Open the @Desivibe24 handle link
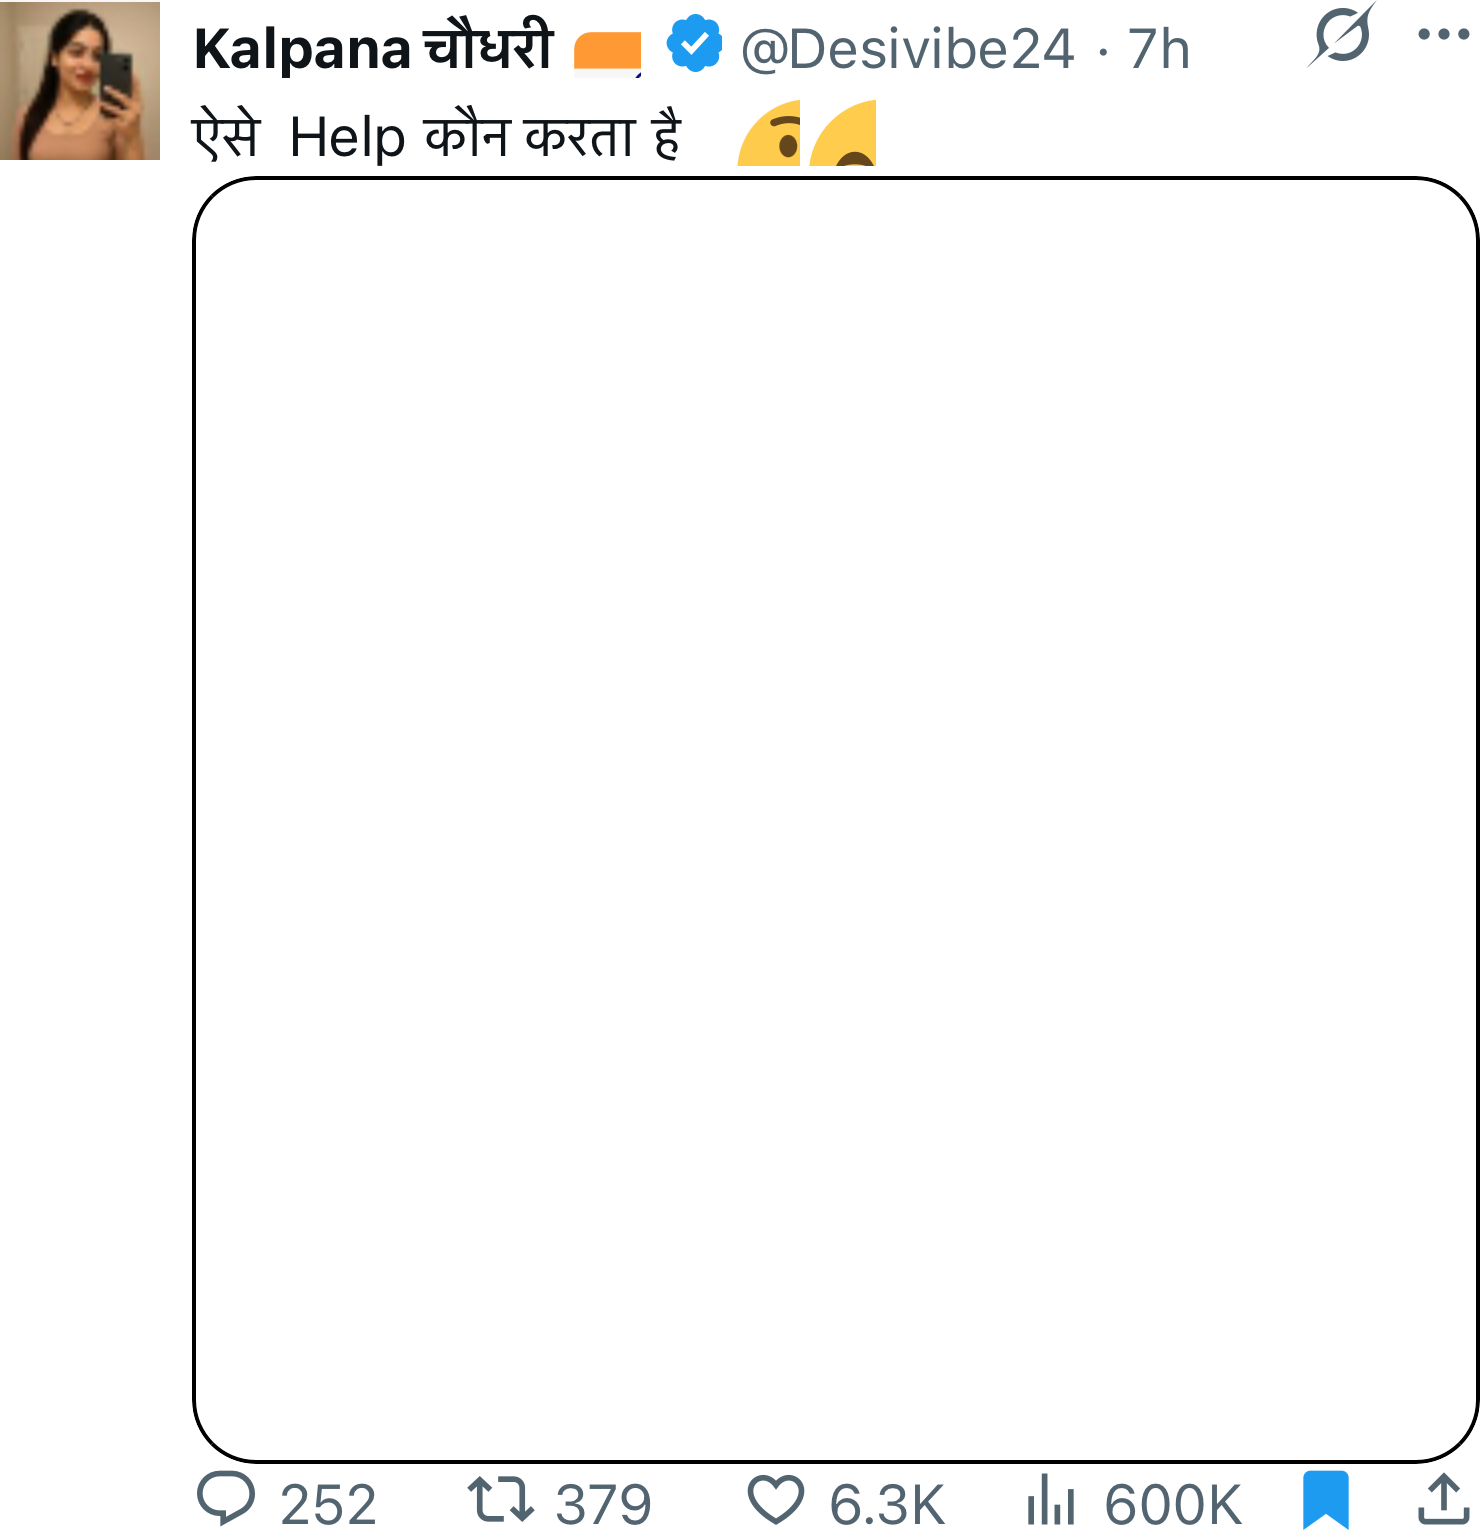 (907, 49)
